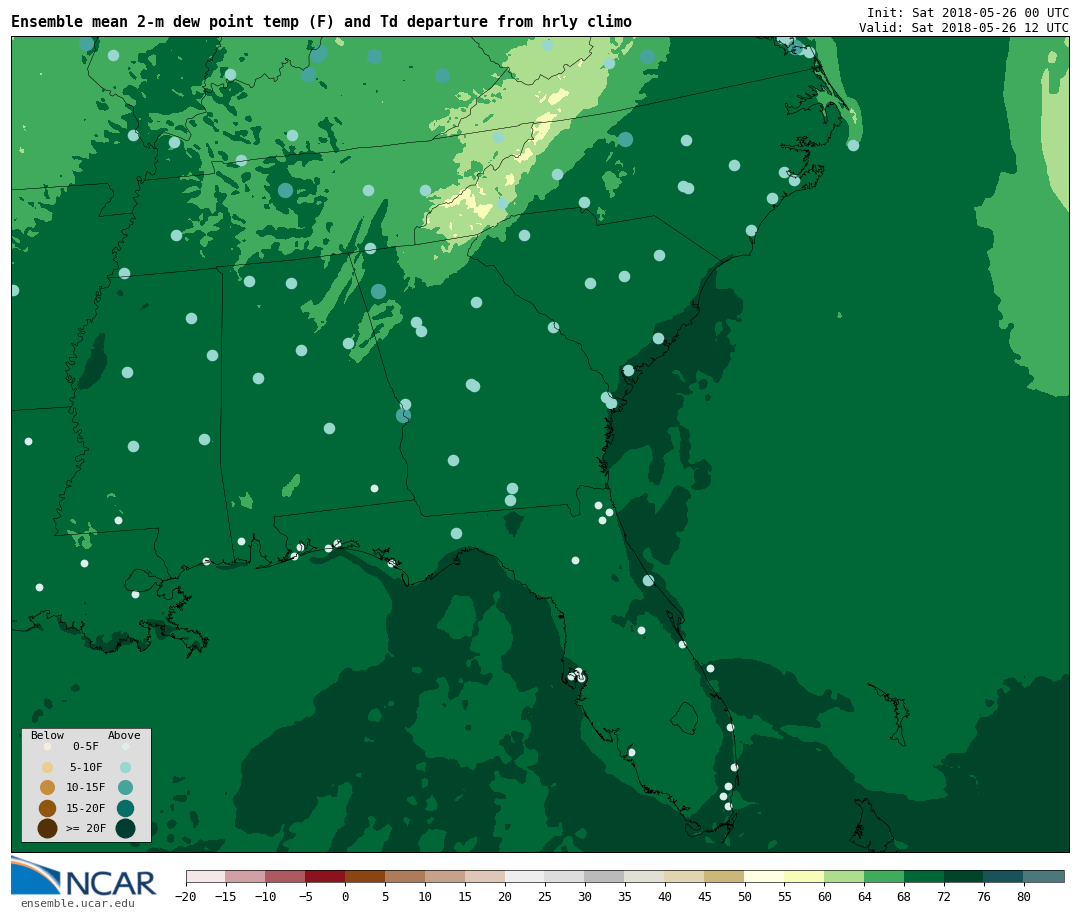Image resolution: width=1080 pixels, height=915 pixels.
Task: Pick the colorbar segment between 50 and 55
Action: tap(765, 876)
